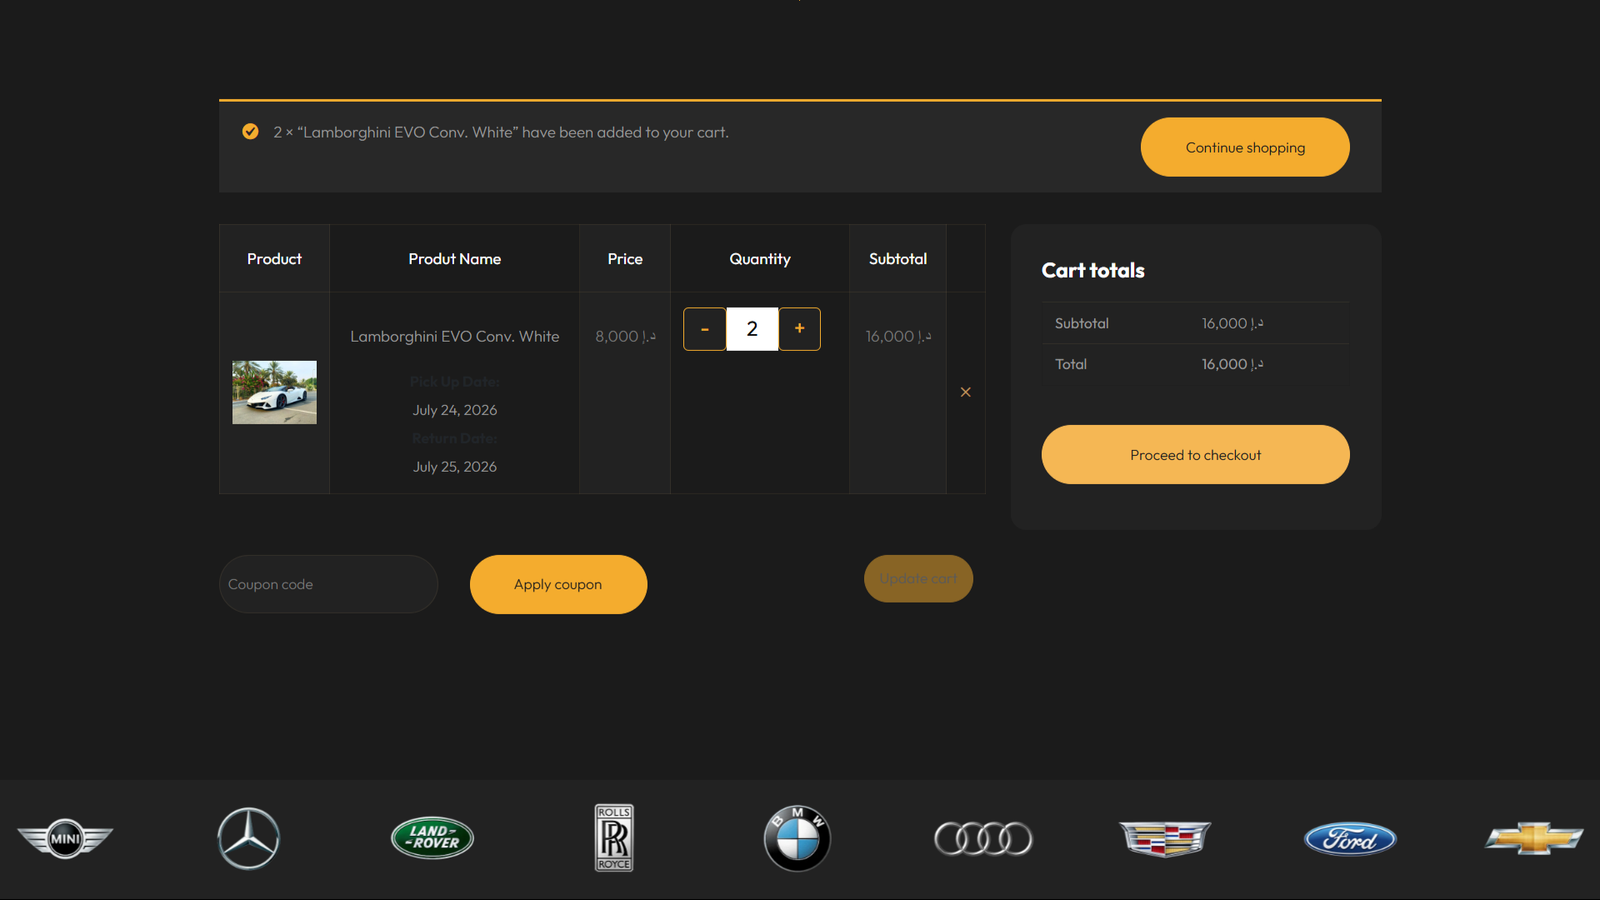Click the Coupon code input field
The image size is (1600, 900).
click(x=329, y=584)
